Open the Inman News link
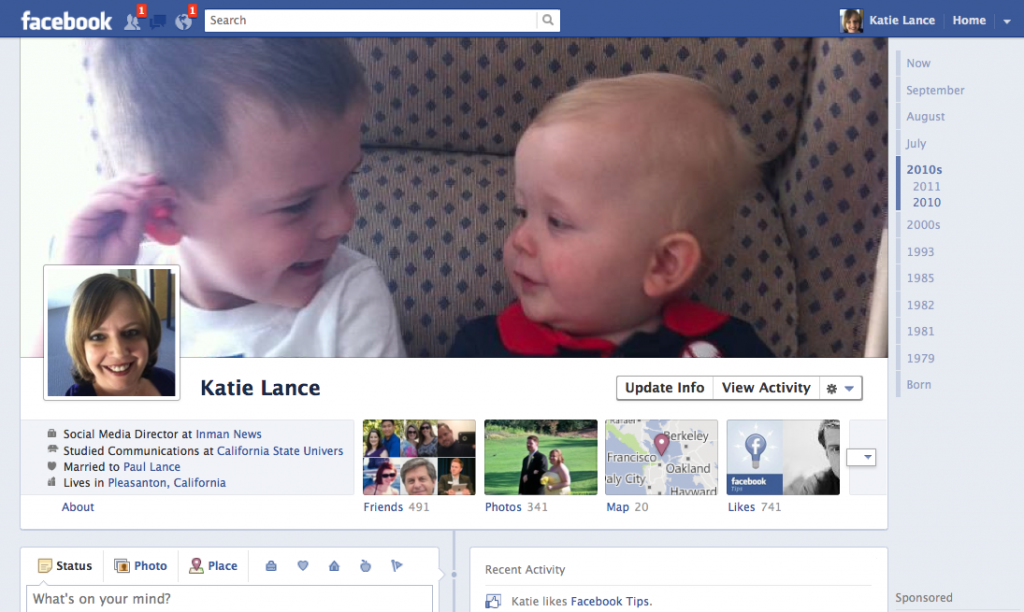Viewport: 1024px width, 612px height. [228, 434]
